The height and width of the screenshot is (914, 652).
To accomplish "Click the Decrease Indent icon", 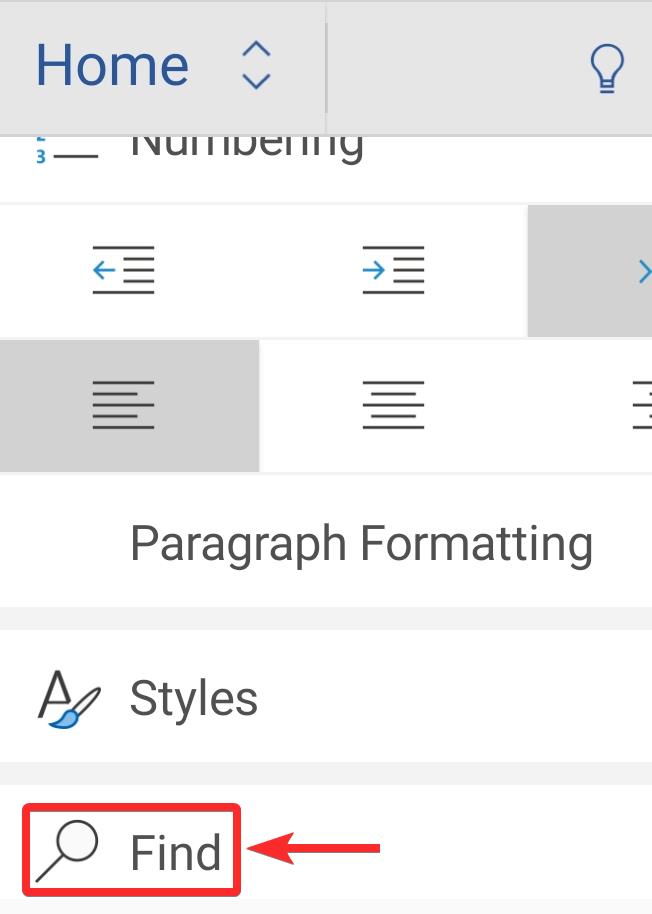I will 124,270.
